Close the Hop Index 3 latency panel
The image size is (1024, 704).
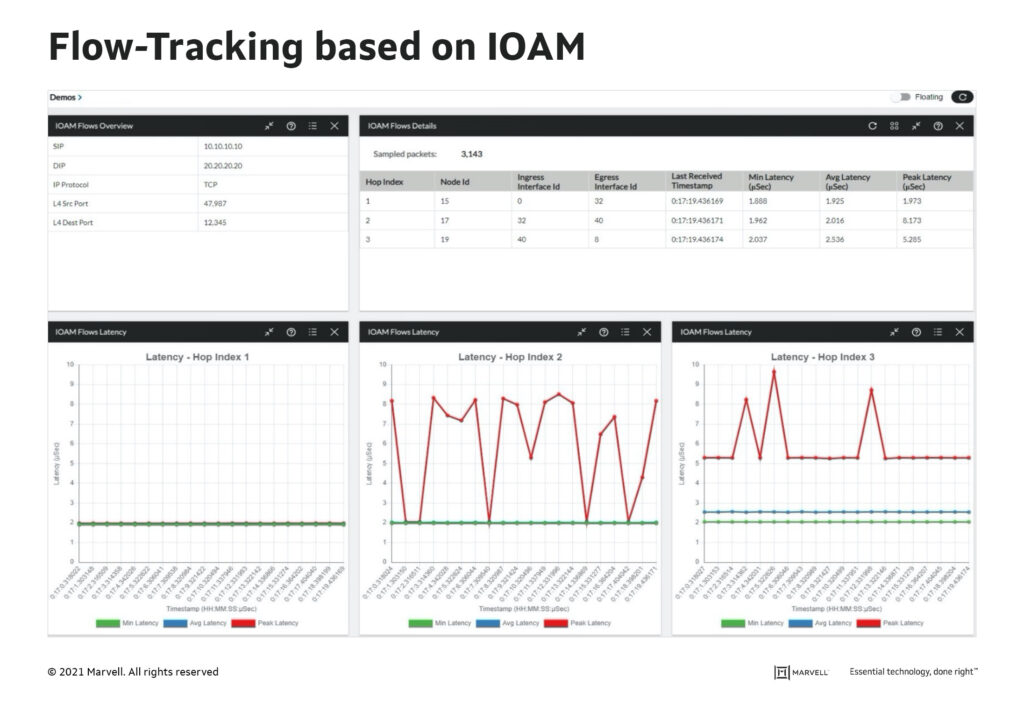[x=959, y=332]
